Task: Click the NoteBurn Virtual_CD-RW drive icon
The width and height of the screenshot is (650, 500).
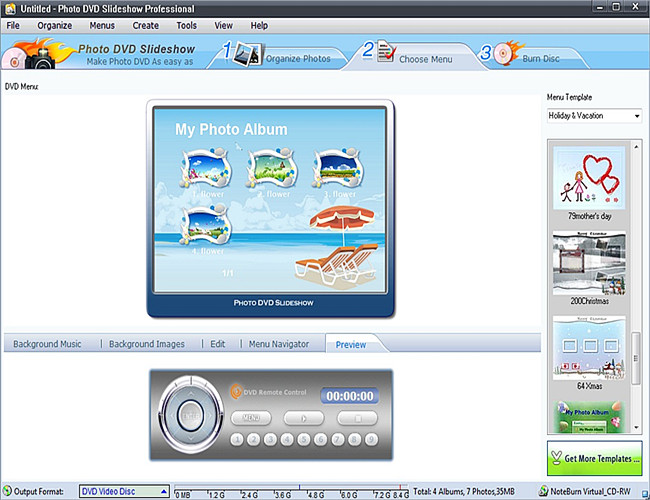Action: (543, 491)
